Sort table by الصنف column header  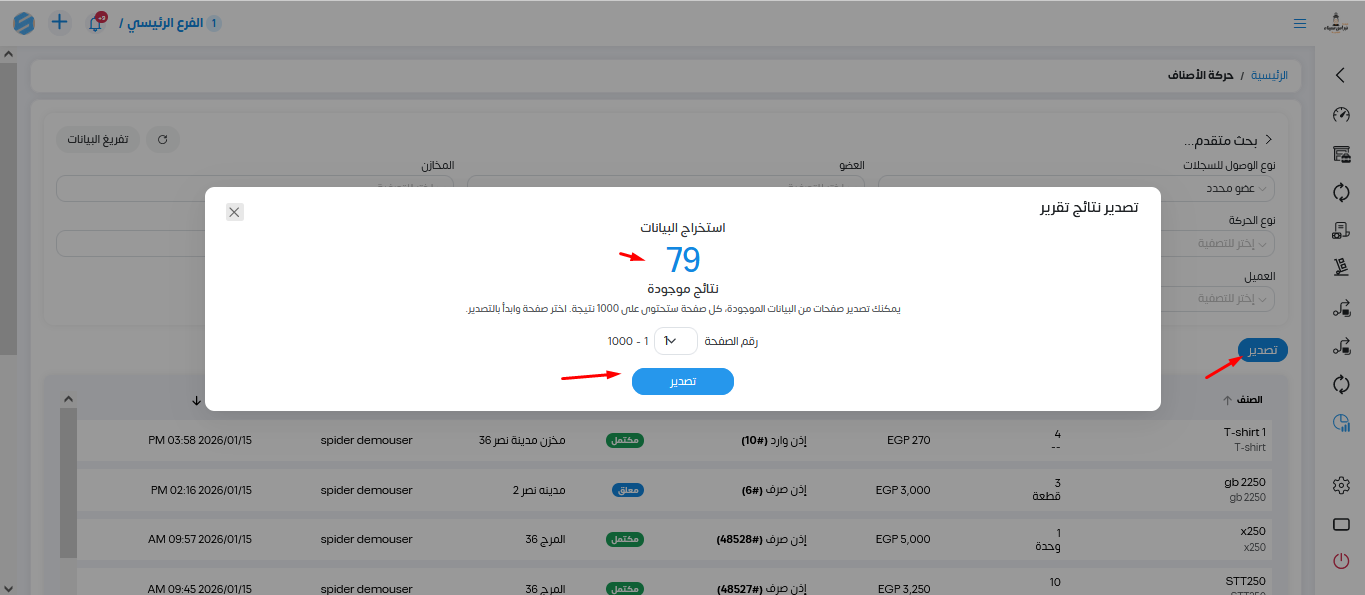pyautogui.click(x=1243, y=400)
